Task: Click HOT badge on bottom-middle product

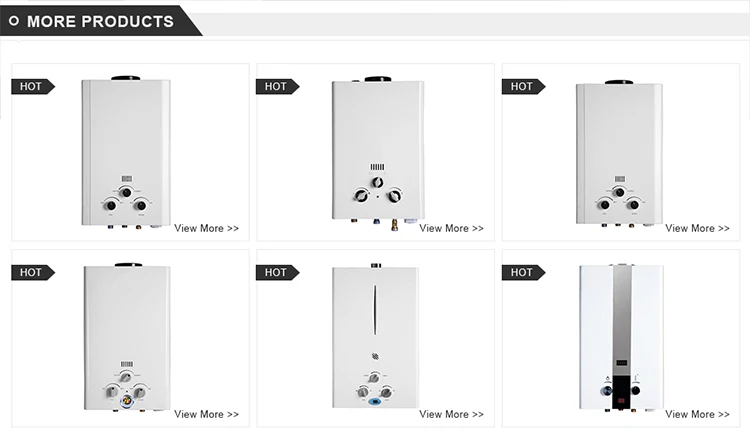Action: pyautogui.click(x=276, y=272)
